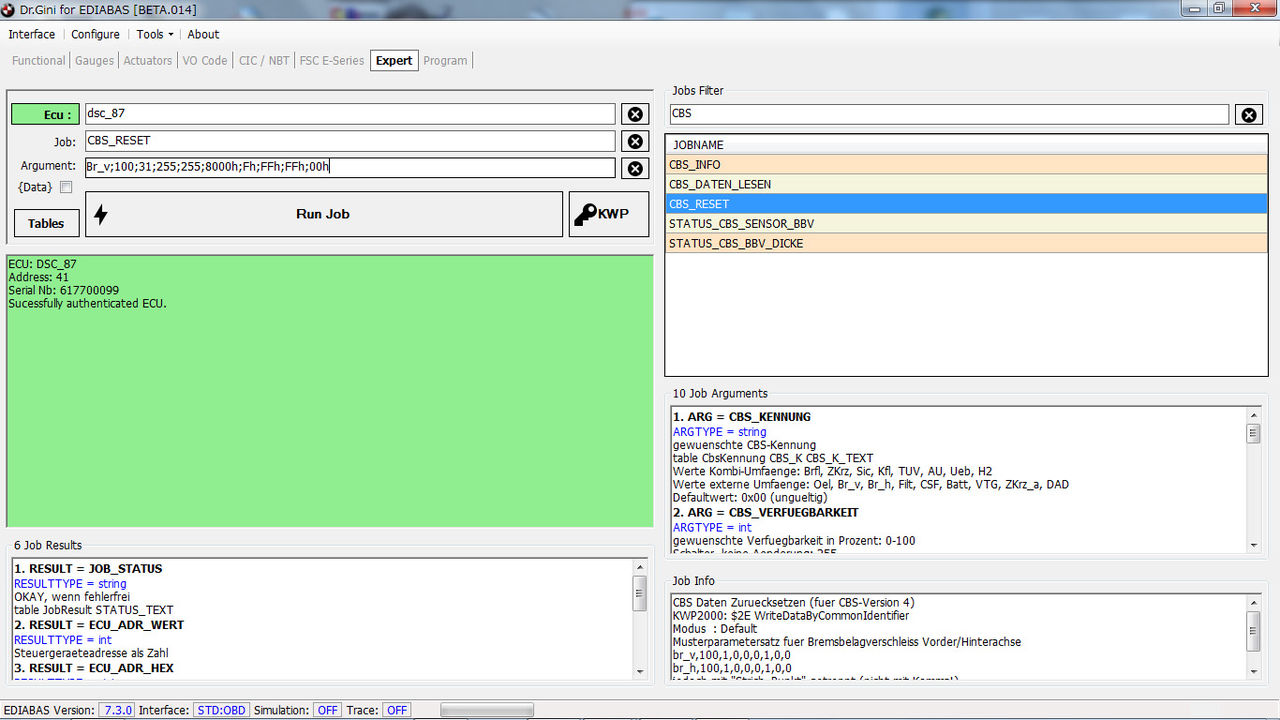The width and height of the screenshot is (1280, 720).
Task: Click '3. RESULT = ECU_ADR_HEX' in Job Results
Action: click(94, 668)
